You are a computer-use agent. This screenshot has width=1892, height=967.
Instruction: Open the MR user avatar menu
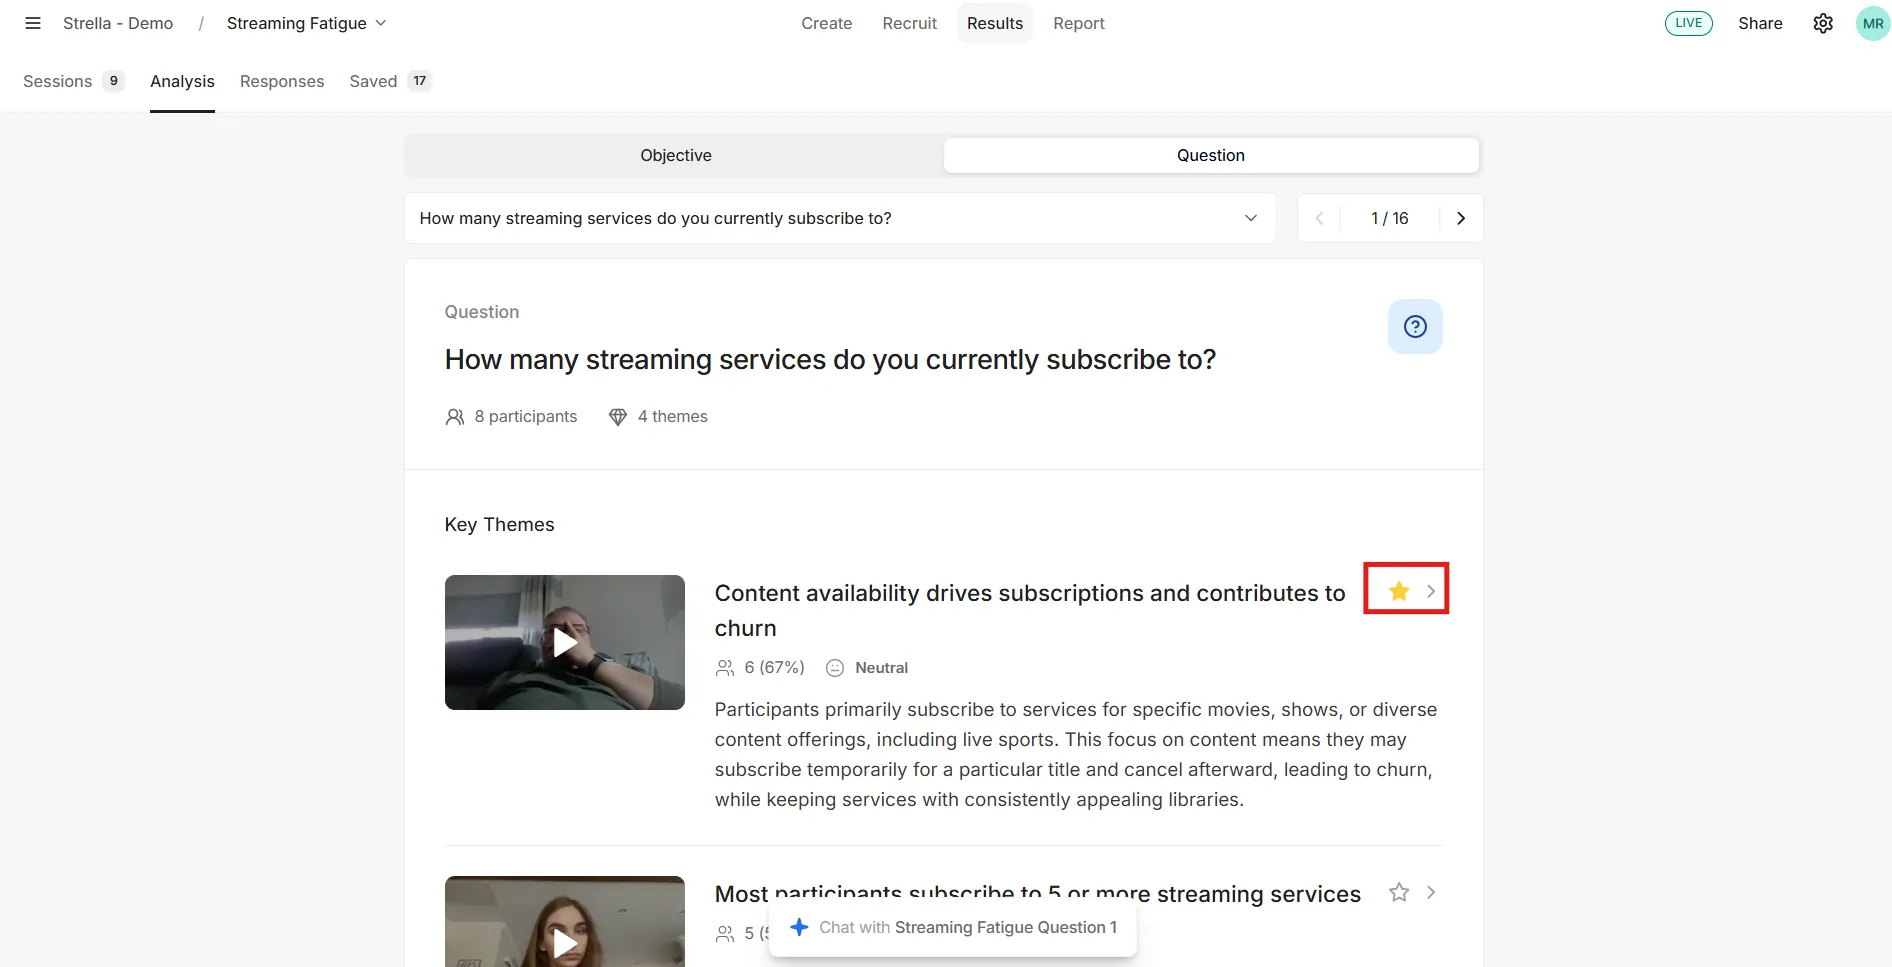pyautogui.click(x=1873, y=23)
